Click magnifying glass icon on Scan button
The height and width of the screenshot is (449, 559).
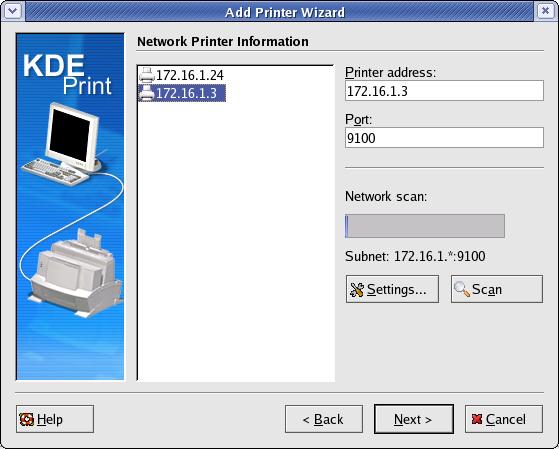[462, 289]
